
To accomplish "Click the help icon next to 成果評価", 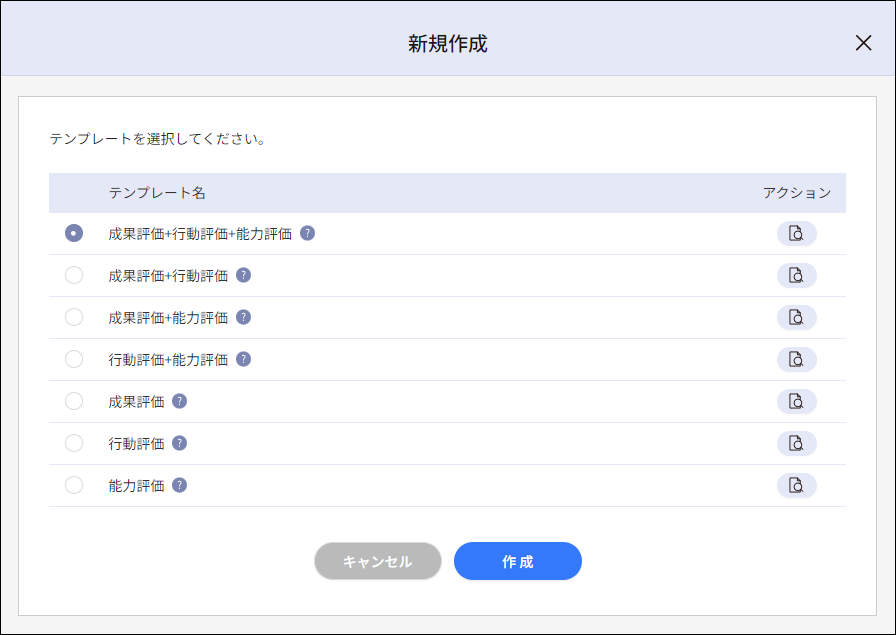I will pyautogui.click(x=178, y=402).
